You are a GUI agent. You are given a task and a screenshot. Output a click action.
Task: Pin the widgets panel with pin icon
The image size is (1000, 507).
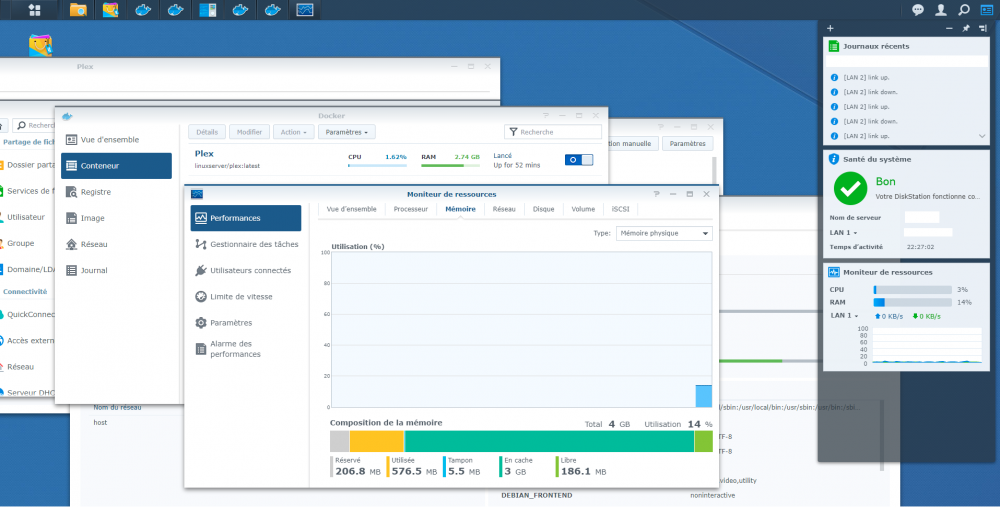[x=965, y=28]
